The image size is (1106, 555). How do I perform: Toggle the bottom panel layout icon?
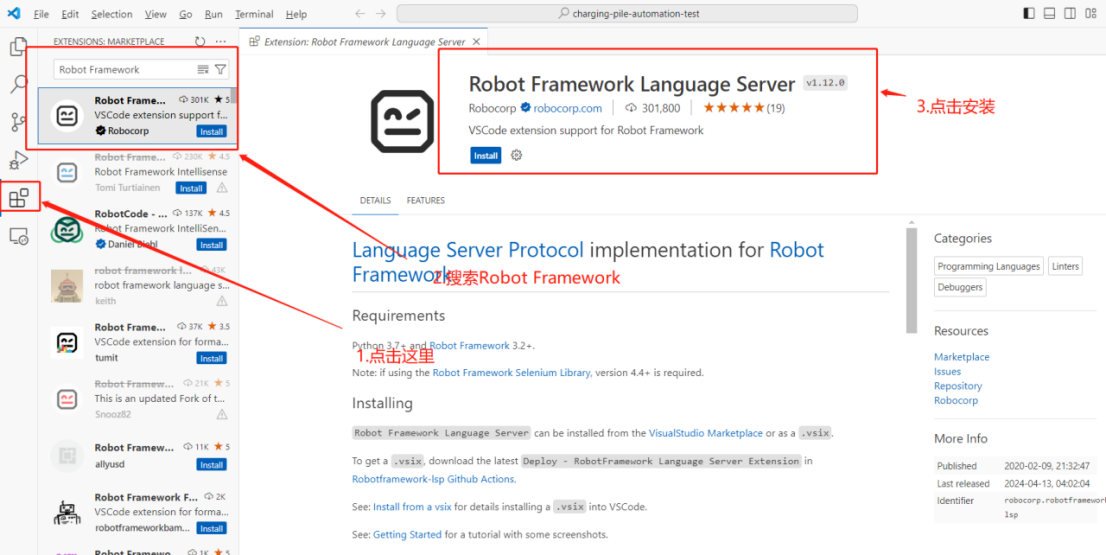(x=1050, y=13)
